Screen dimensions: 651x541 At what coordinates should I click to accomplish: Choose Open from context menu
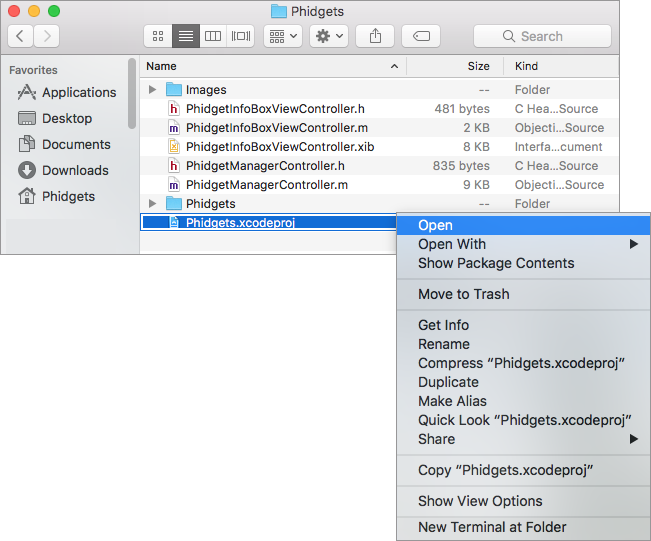click(524, 225)
